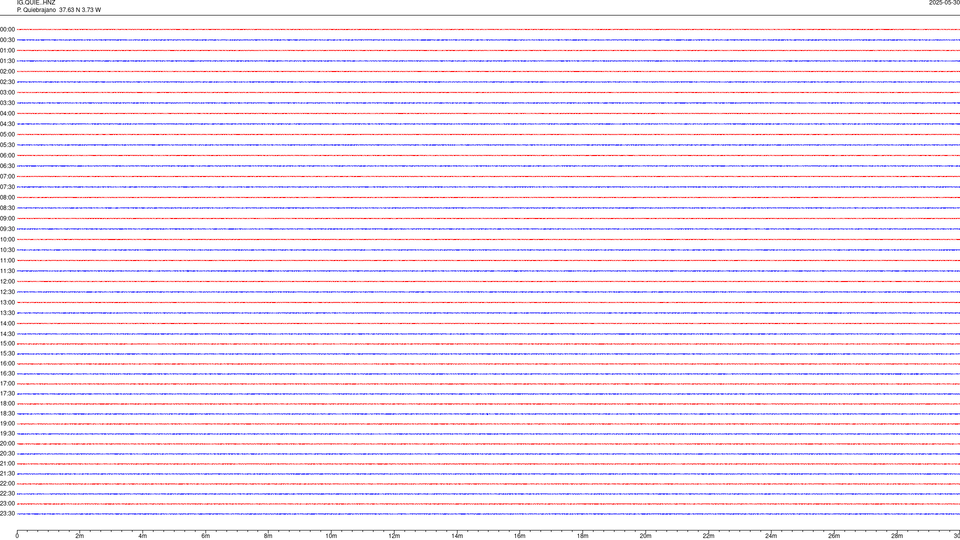
Task: Select the 00:30 time row label
Action: (7, 40)
